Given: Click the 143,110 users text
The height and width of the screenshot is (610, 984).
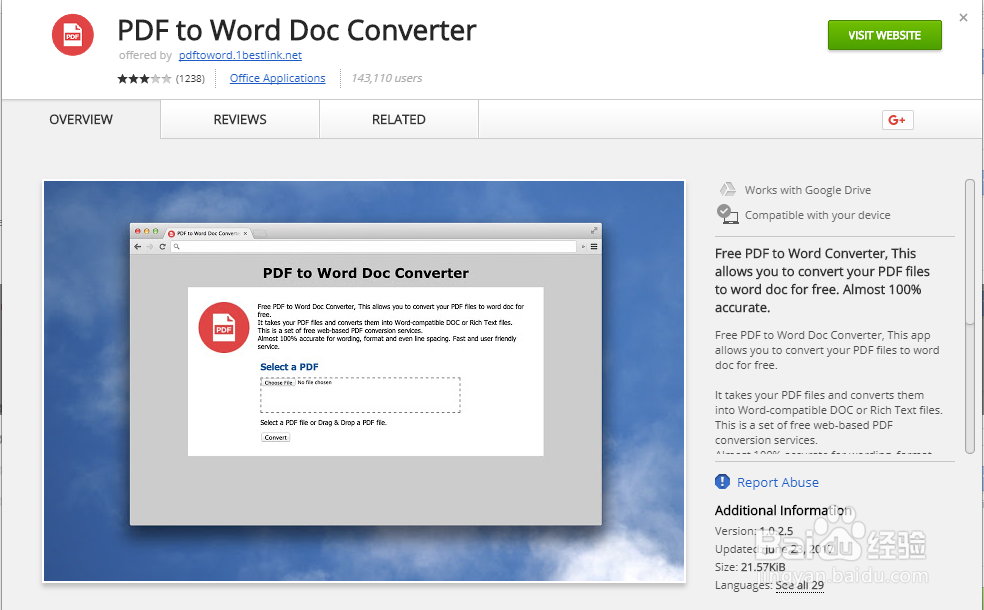Looking at the screenshot, I should click(387, 78).
